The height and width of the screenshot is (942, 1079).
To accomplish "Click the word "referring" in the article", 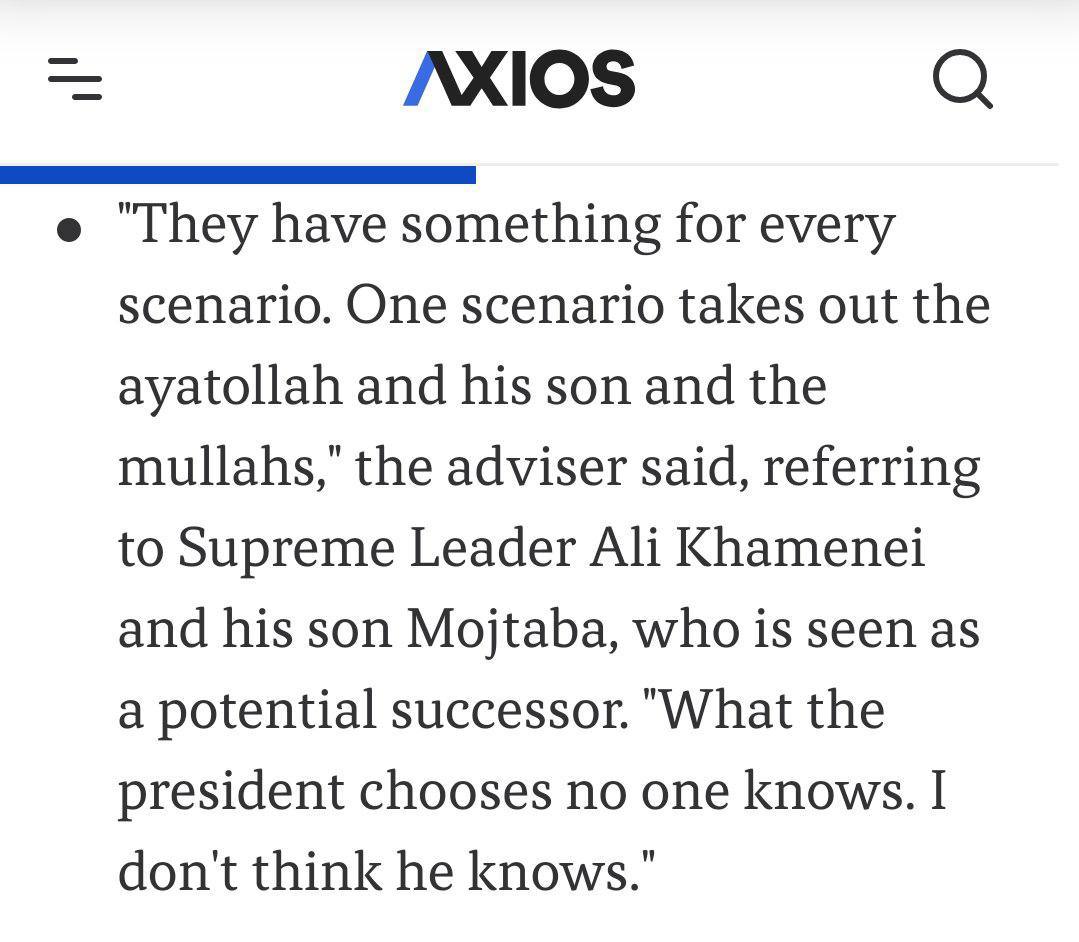I will (872, 466).
